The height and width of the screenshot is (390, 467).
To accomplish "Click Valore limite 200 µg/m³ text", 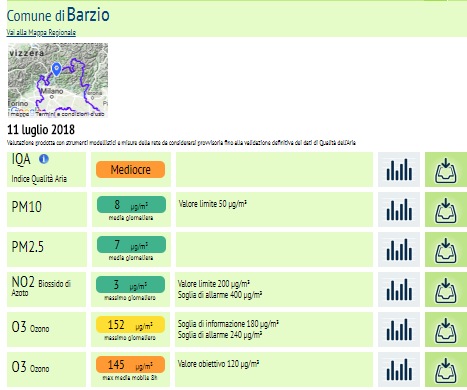I will (x=214, y=284).
